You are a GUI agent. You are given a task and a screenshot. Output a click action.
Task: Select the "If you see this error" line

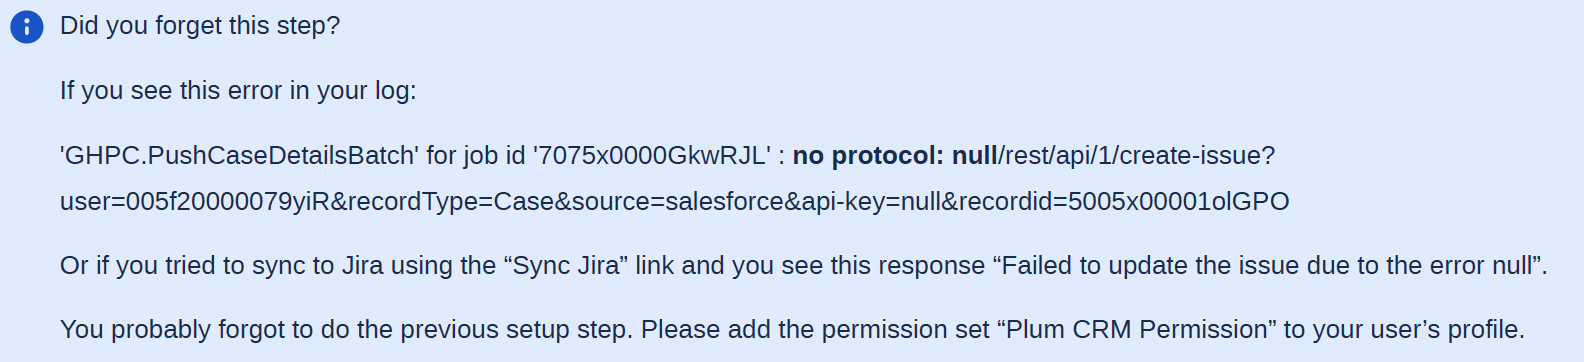238,91
